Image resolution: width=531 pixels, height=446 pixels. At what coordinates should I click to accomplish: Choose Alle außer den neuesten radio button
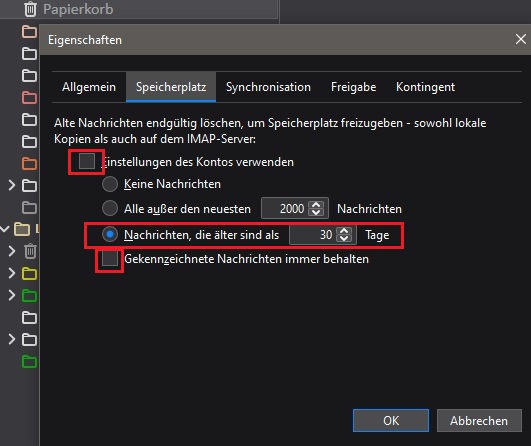pos(110,208)
